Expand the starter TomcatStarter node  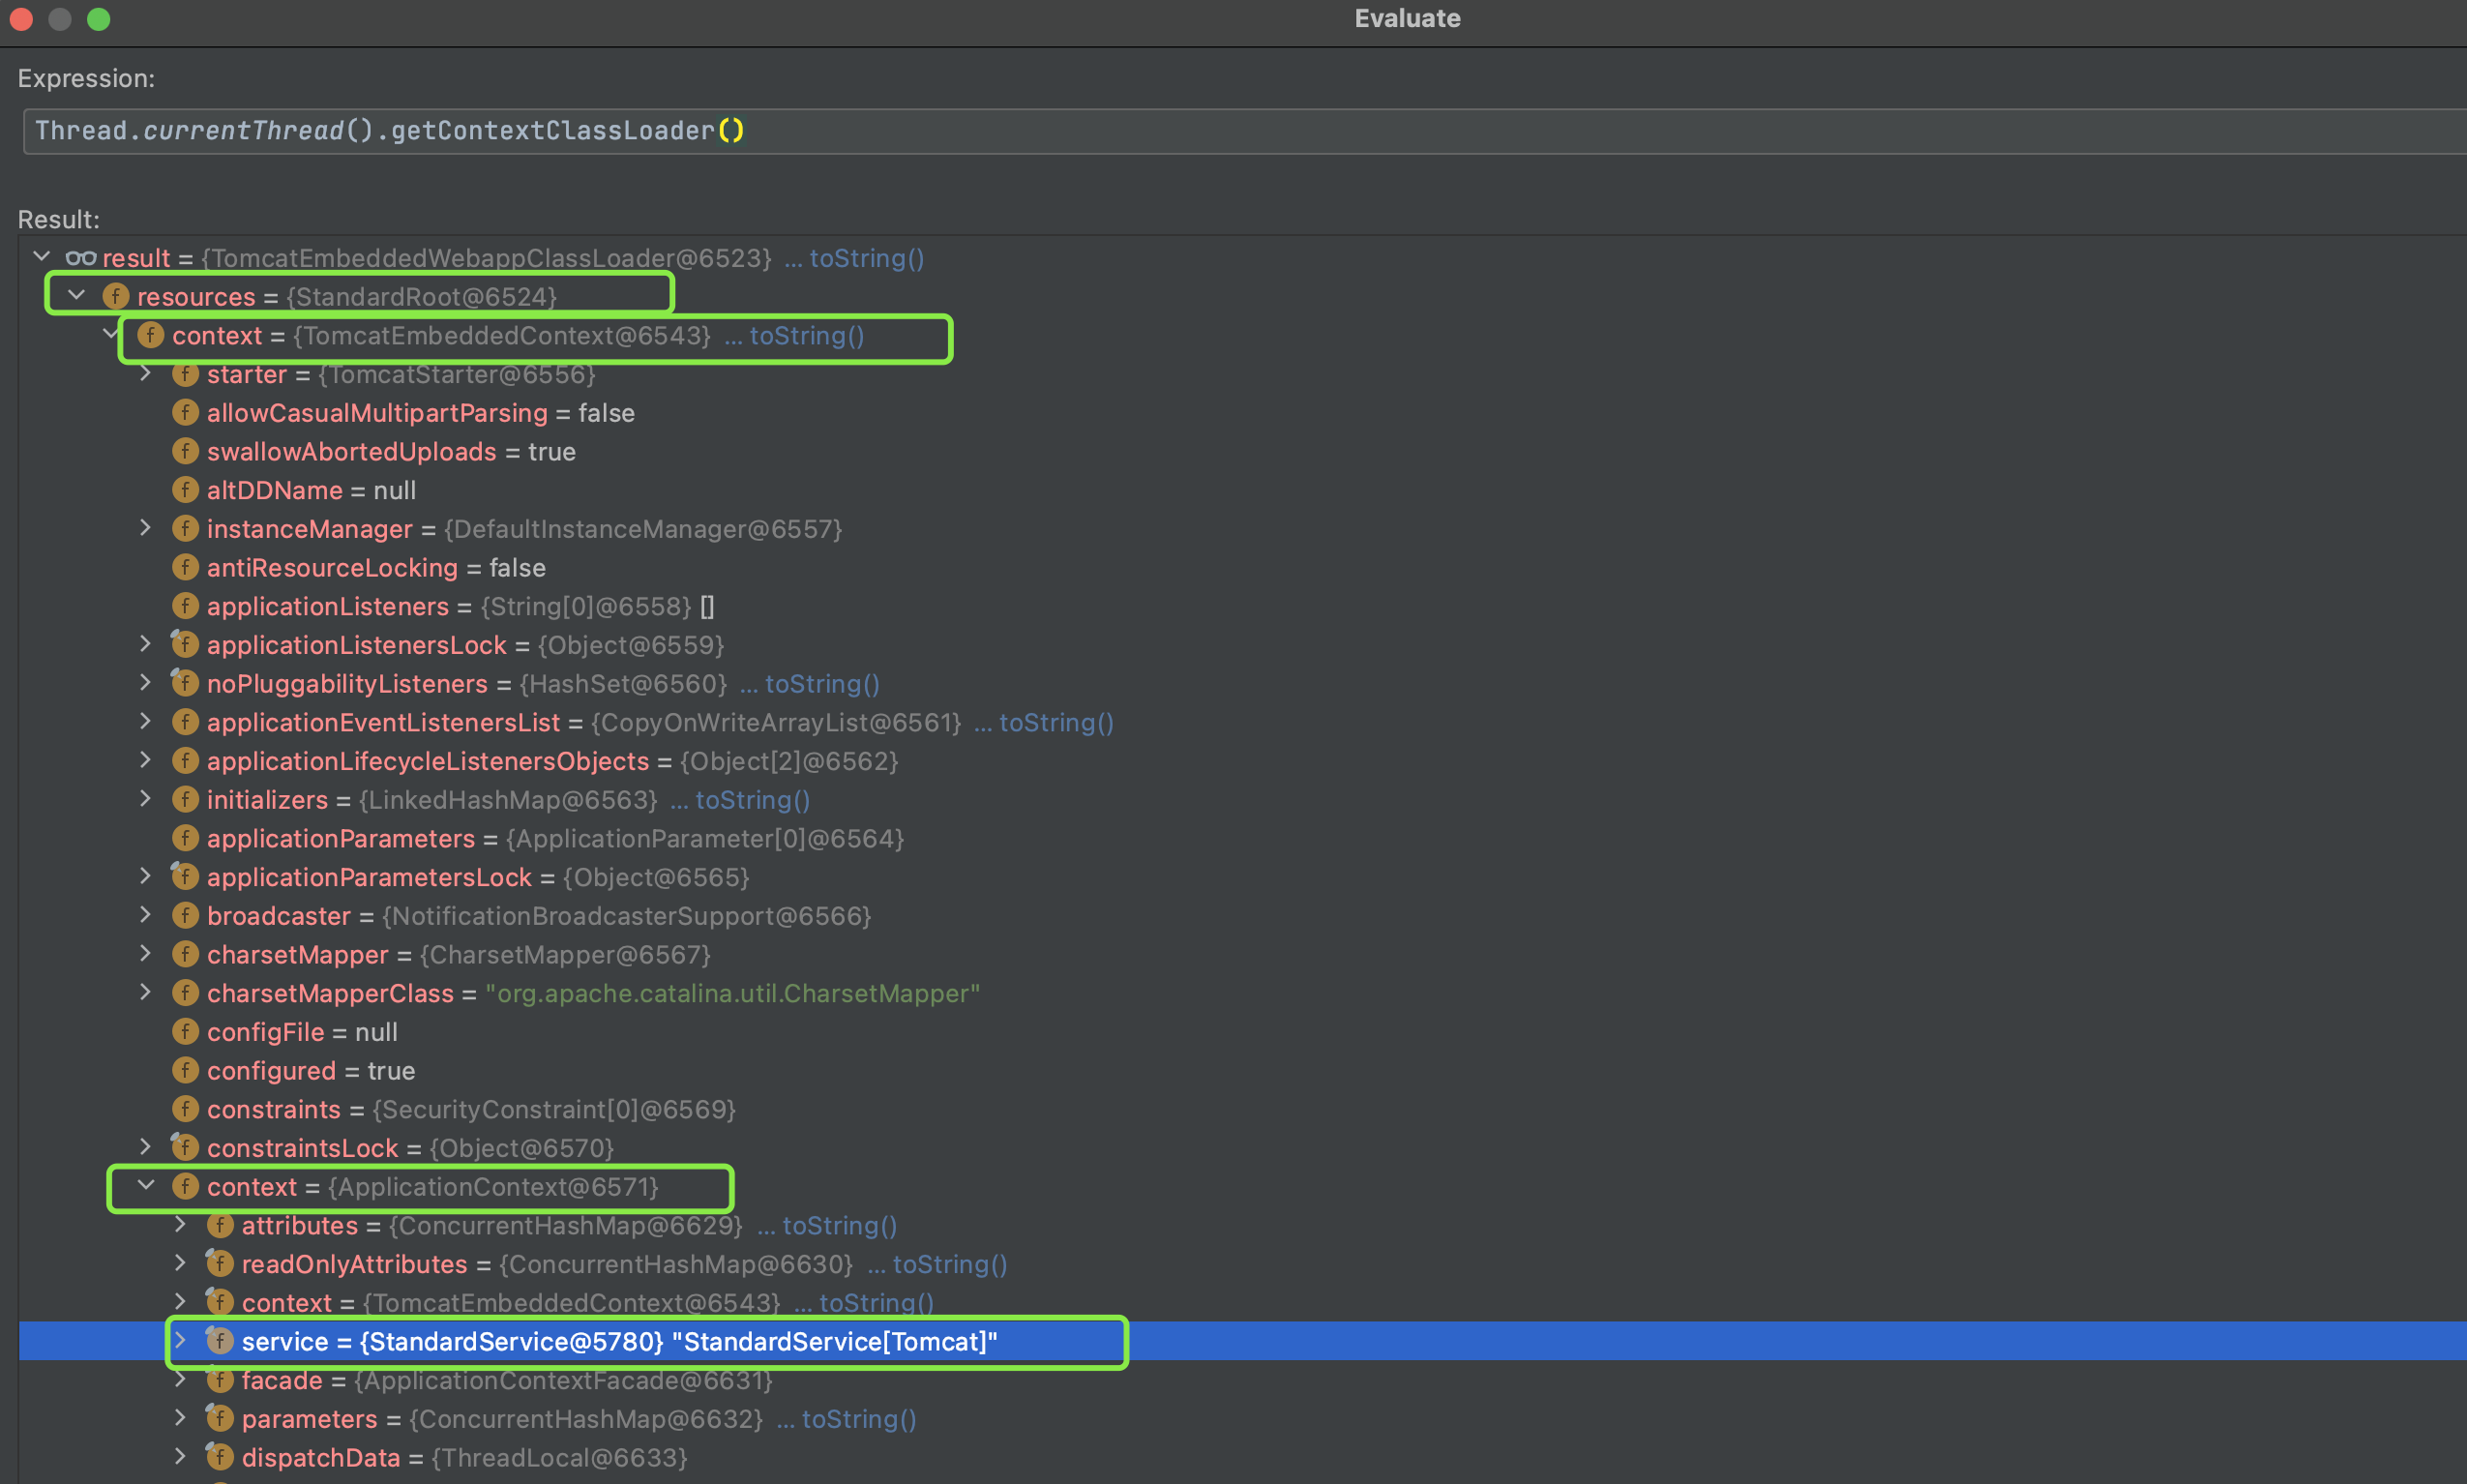pyautogui.click(x=146, y=373)
